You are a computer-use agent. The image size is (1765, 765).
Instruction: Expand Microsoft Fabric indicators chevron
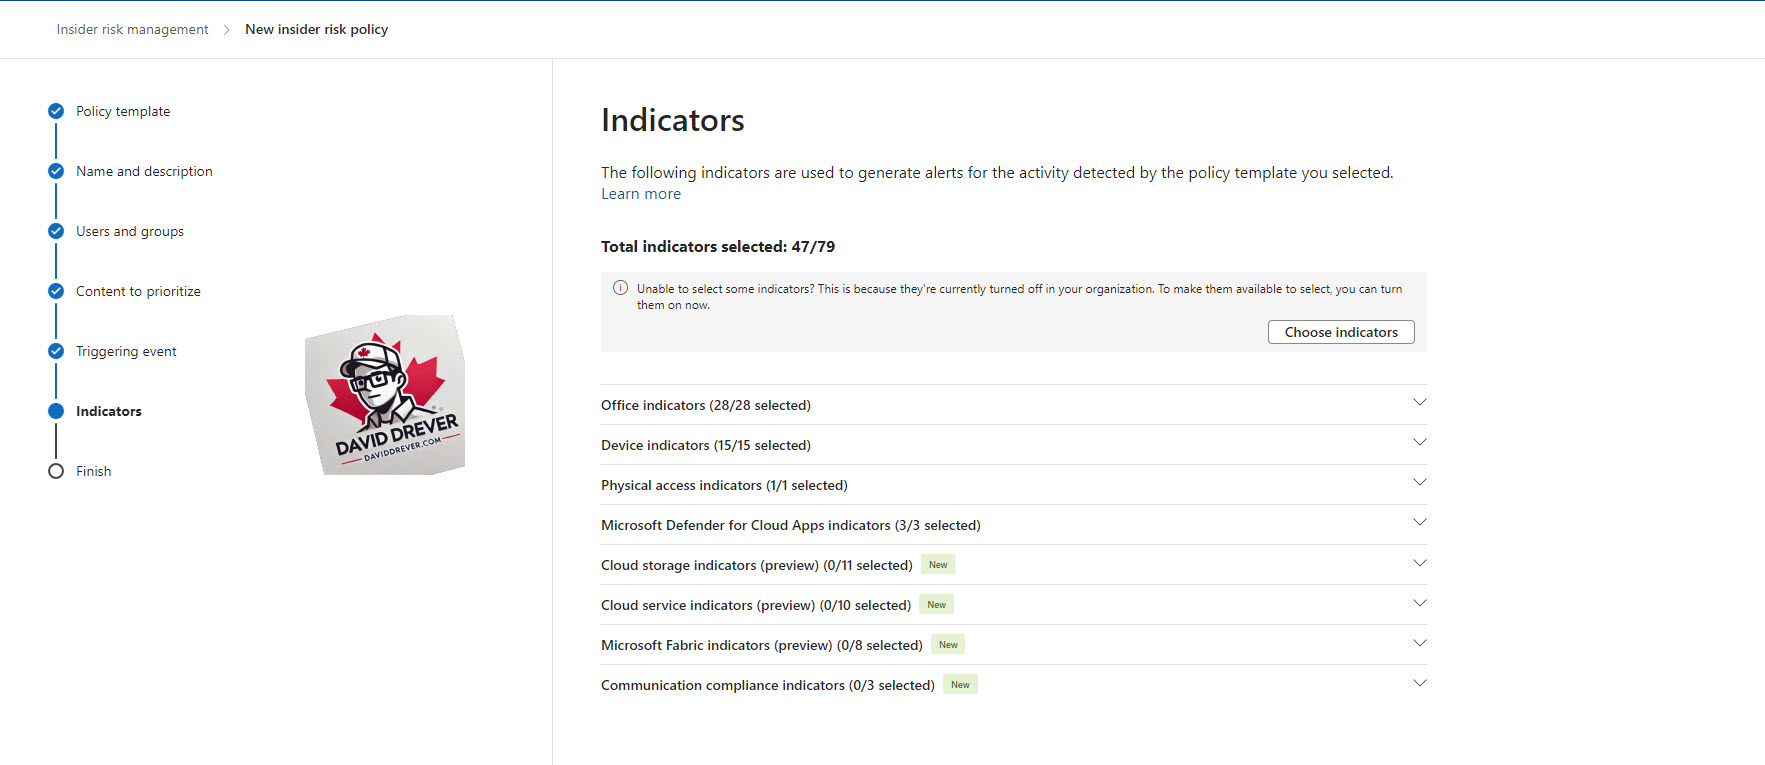1419,643
